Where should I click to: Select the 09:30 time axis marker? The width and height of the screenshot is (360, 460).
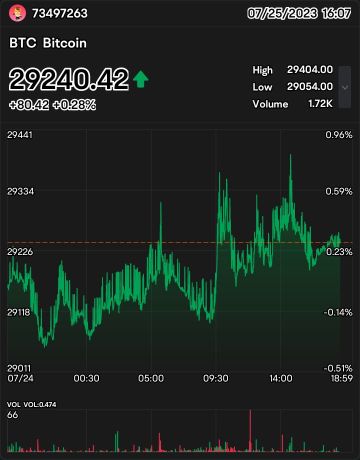coord(216,378)
